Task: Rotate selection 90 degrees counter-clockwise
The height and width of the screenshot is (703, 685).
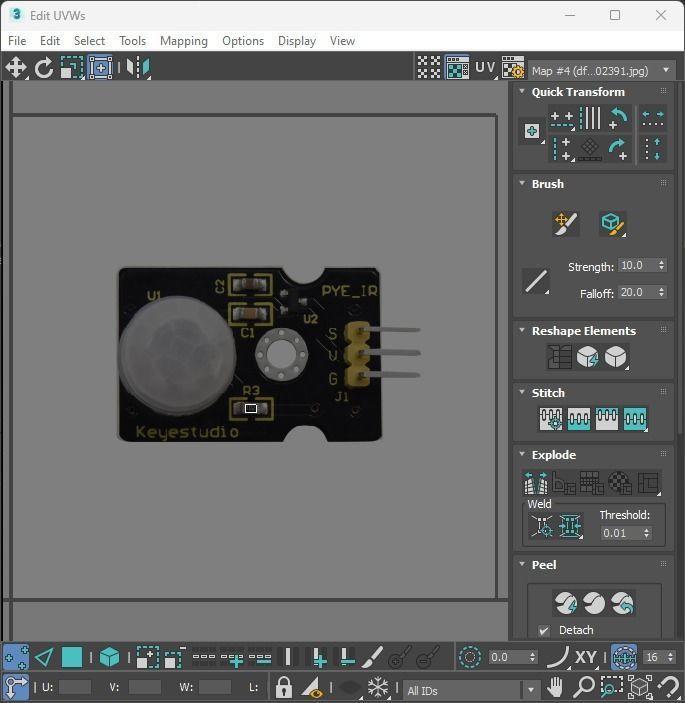Action: click(x=619, y=119)
